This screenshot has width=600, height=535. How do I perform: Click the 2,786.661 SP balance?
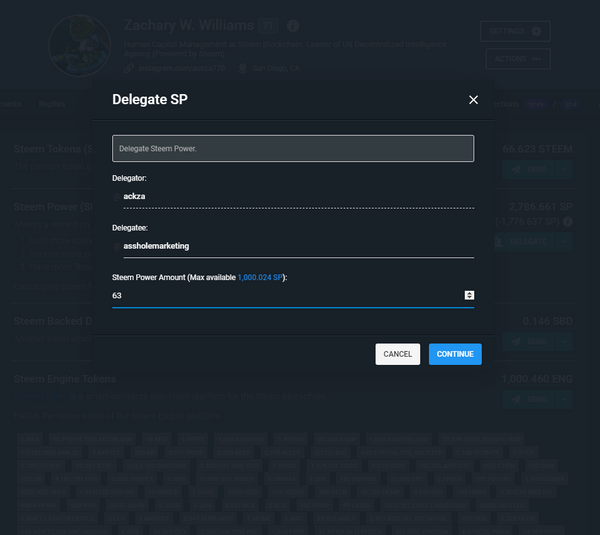[x=541, y=207]
